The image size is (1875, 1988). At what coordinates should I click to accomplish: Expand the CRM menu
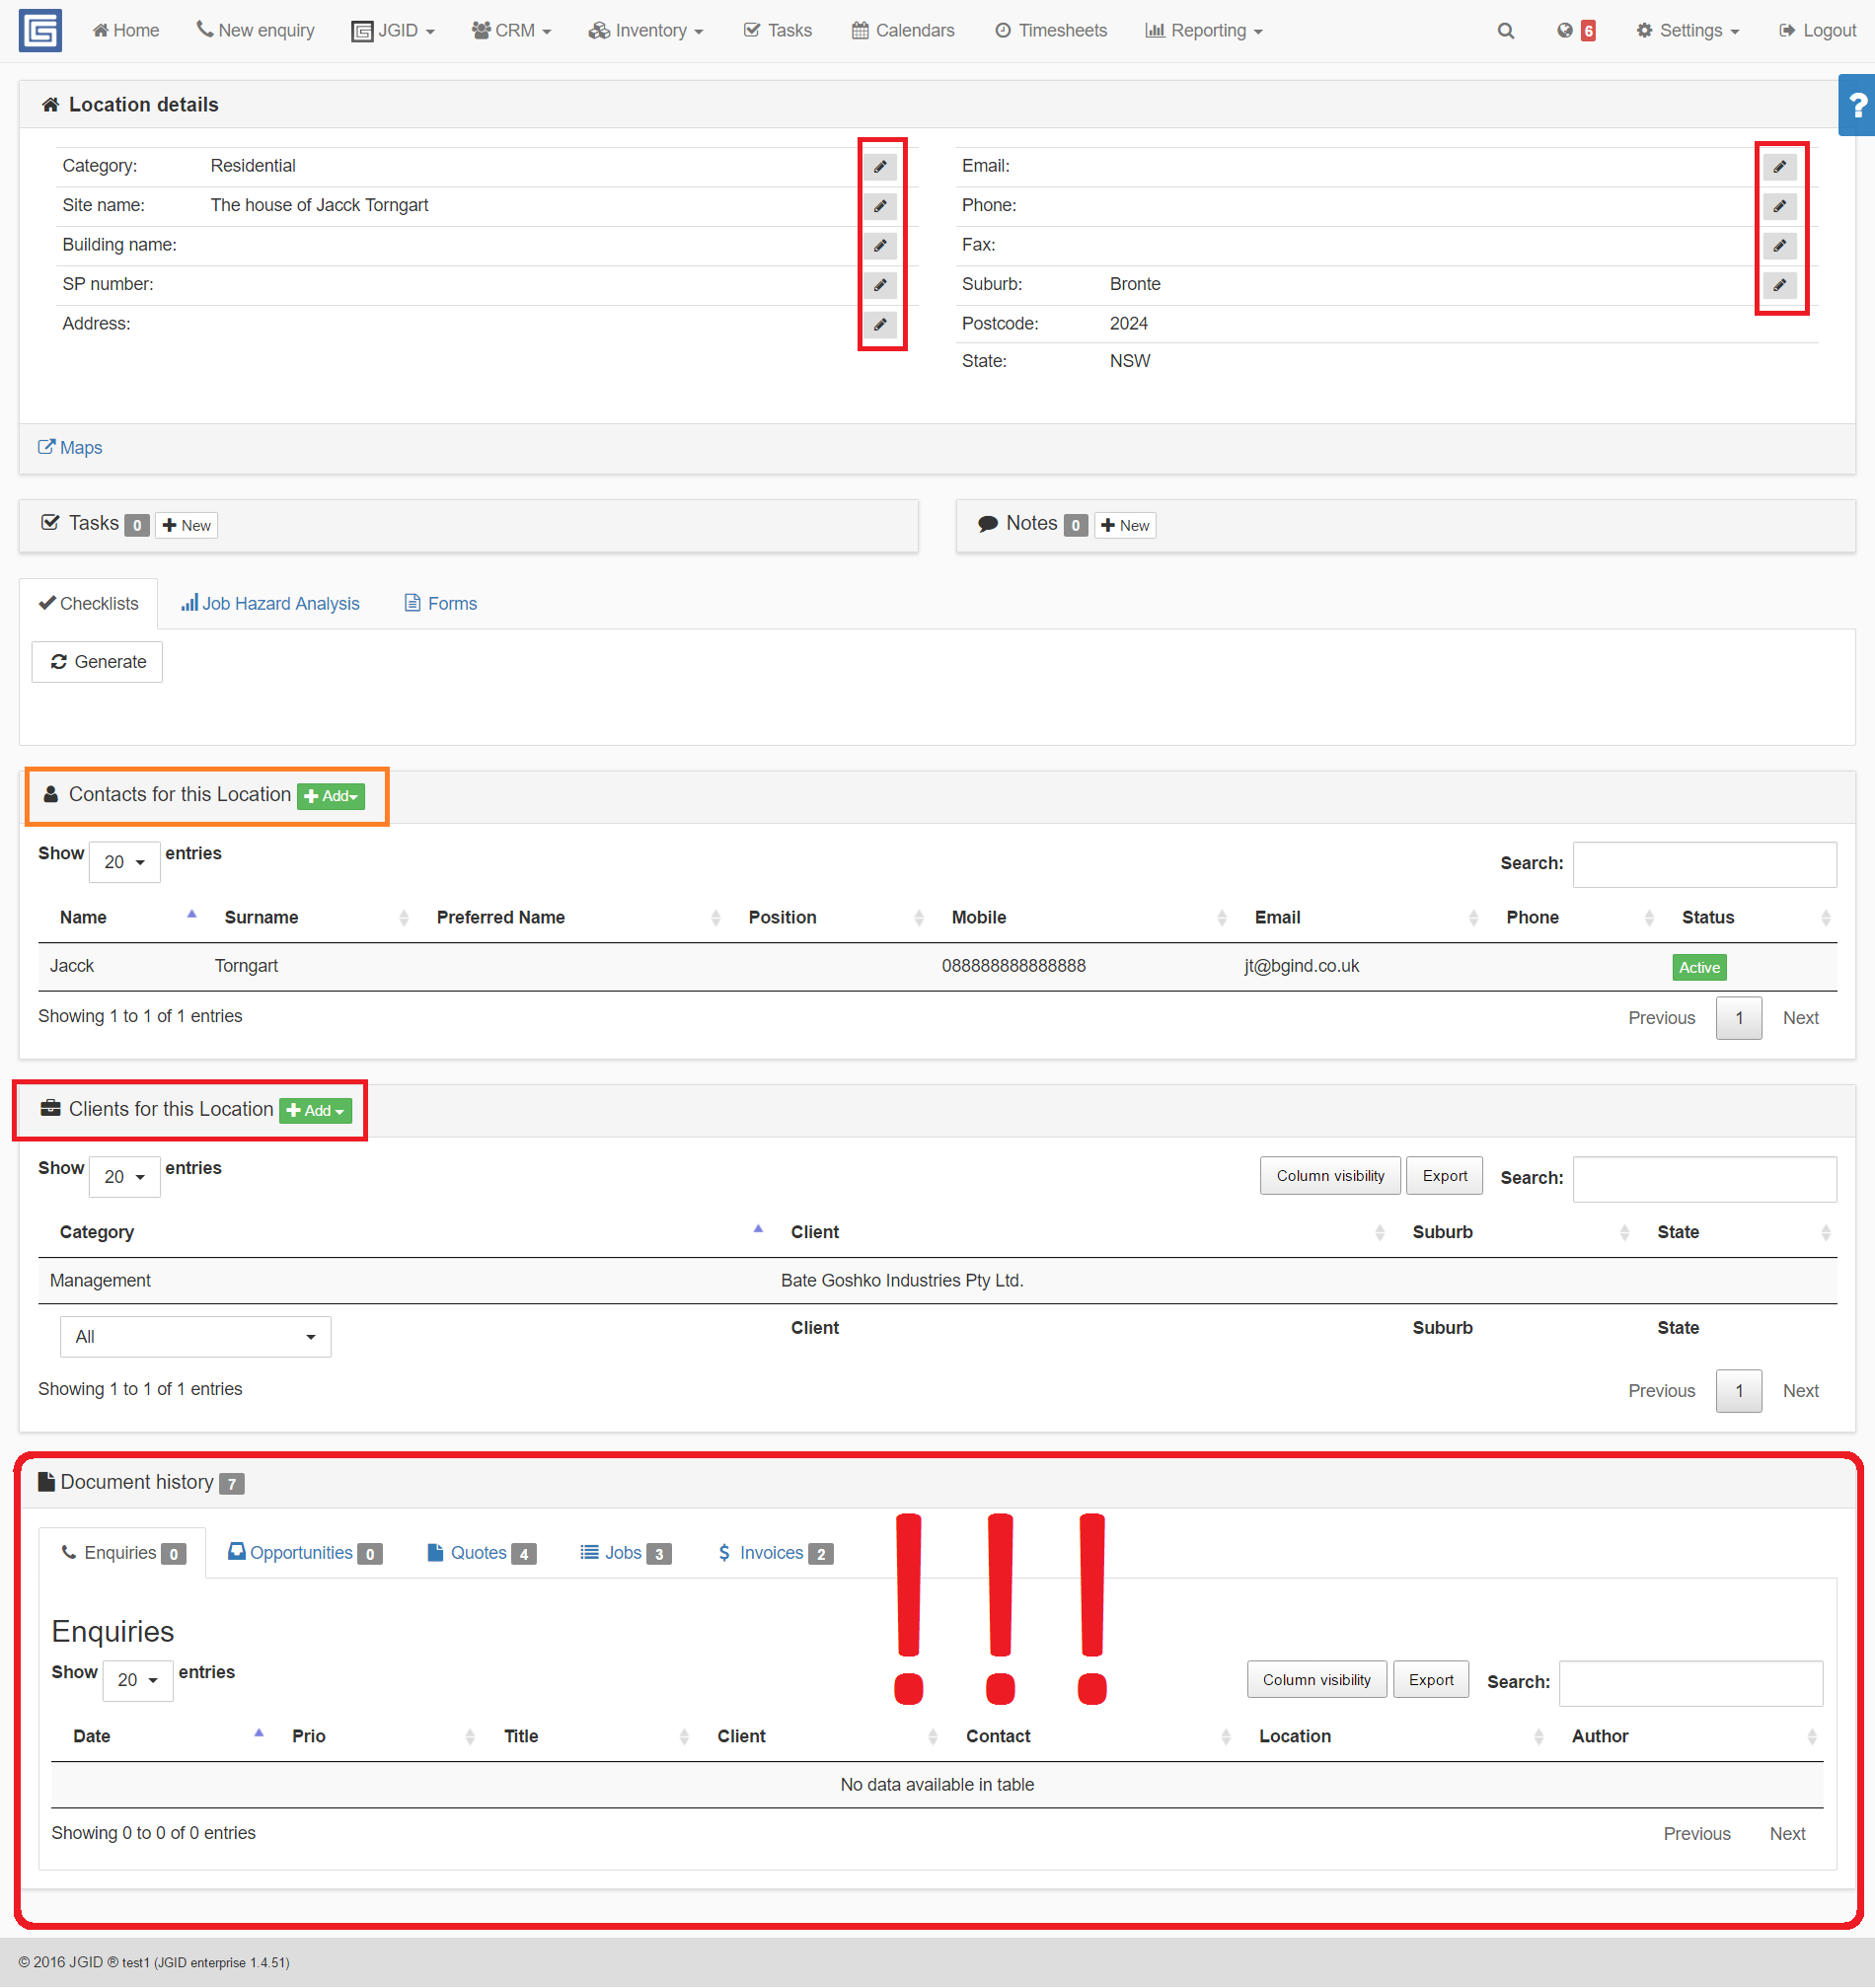(511, 31)
